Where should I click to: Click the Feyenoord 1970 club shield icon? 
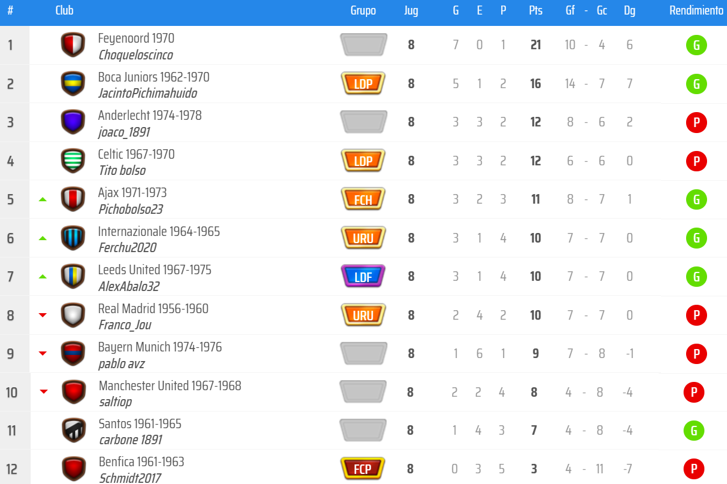[73, 45]
